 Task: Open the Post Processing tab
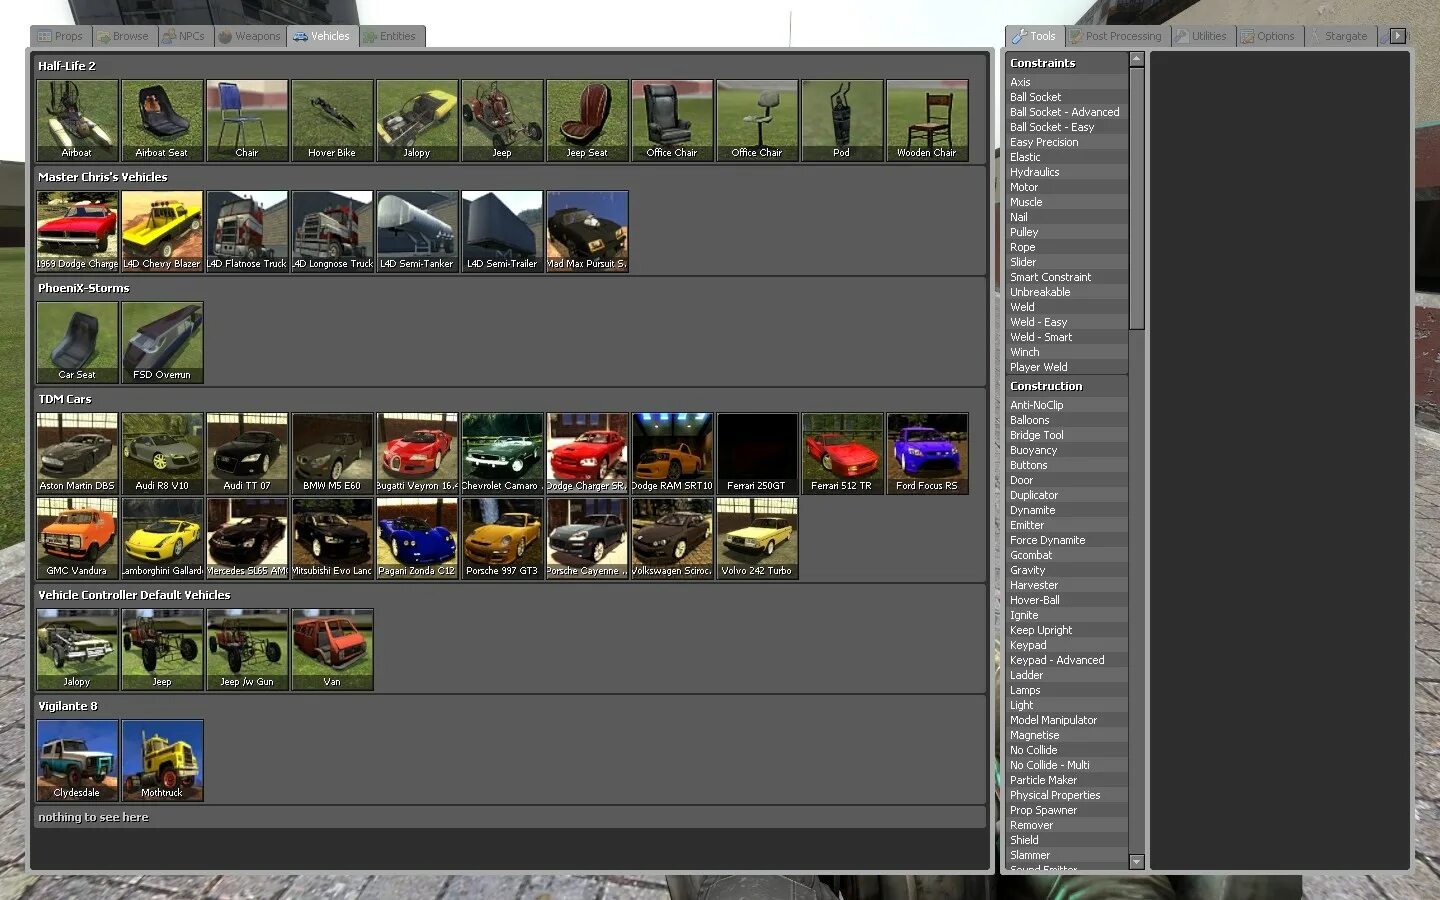[1116, 36]
